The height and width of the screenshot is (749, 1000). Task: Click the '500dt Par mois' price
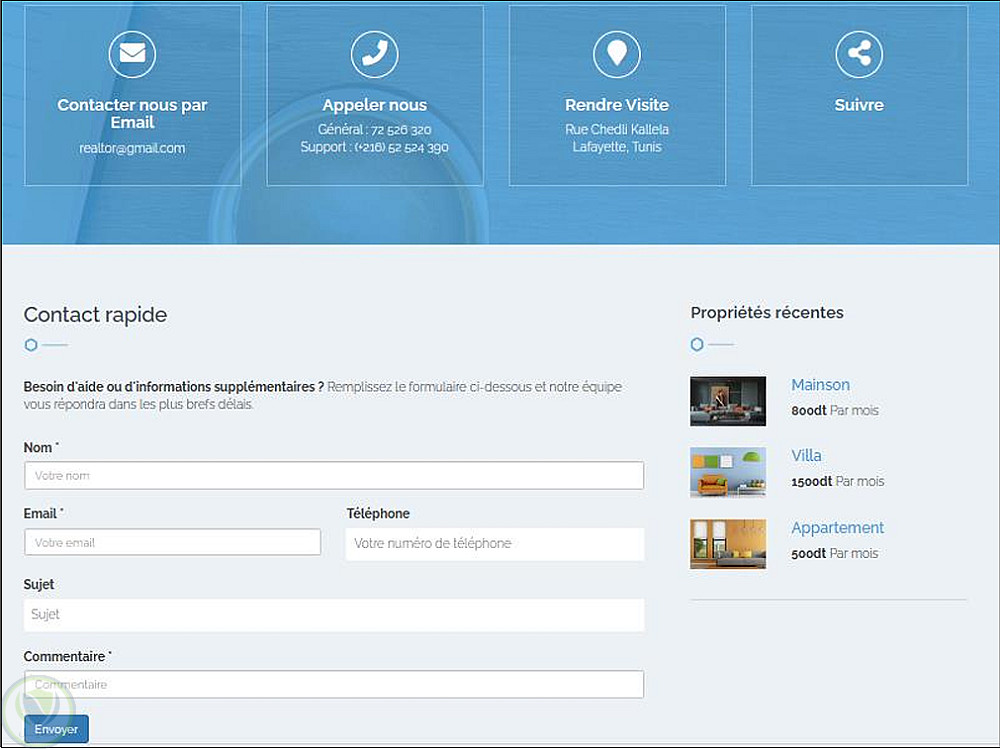coord(834,553)
